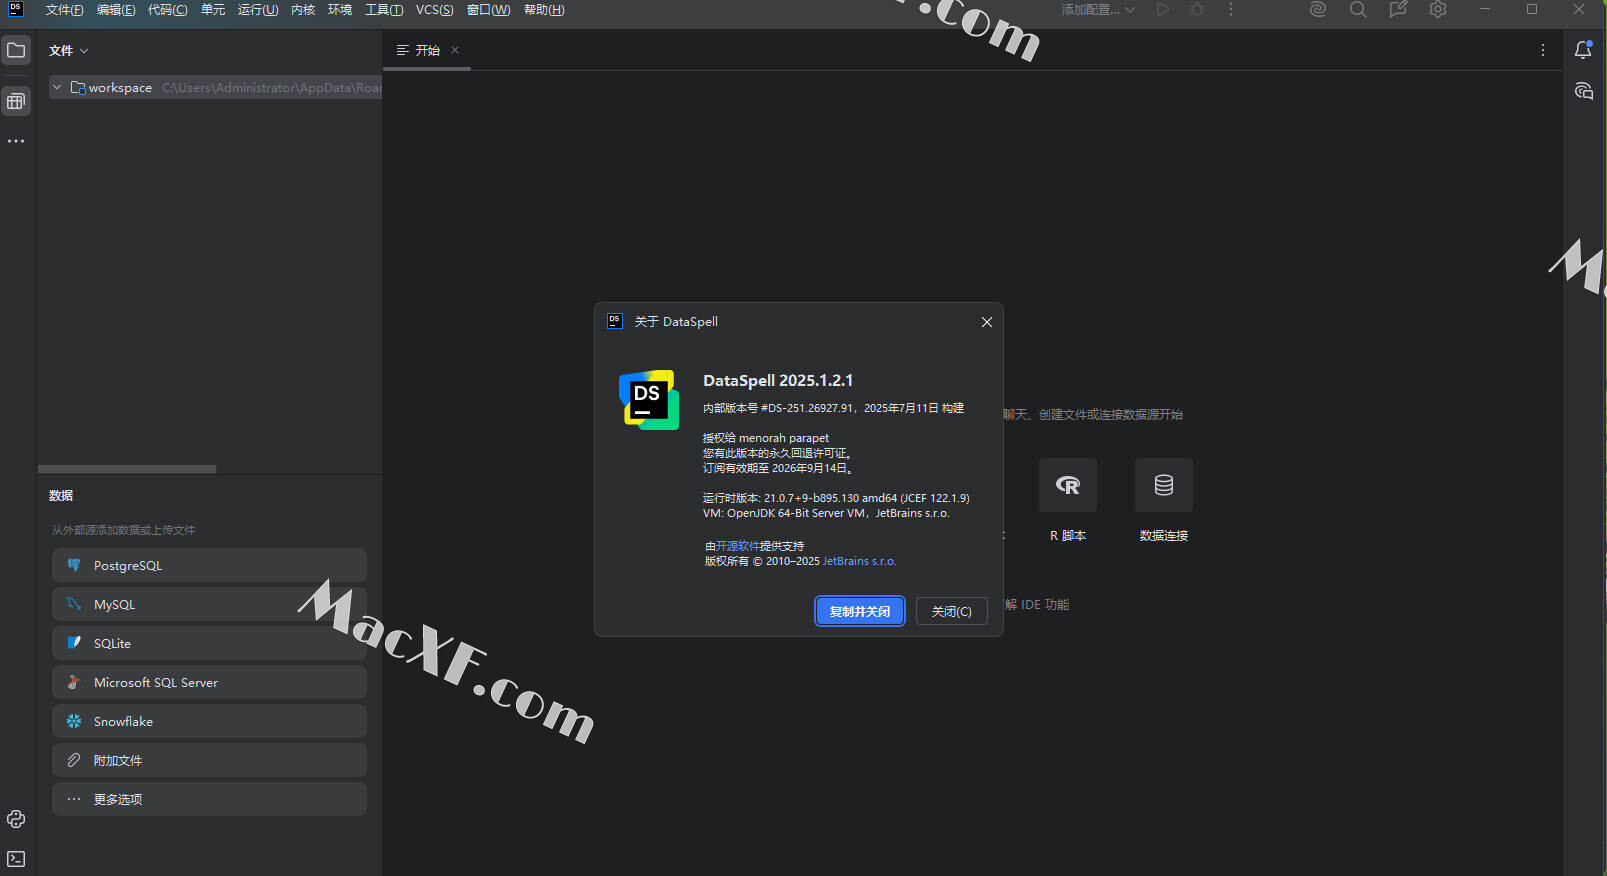1607x876 pixels.
Task: Open the VCS(S) menu
Action: (x=434, y=10)
